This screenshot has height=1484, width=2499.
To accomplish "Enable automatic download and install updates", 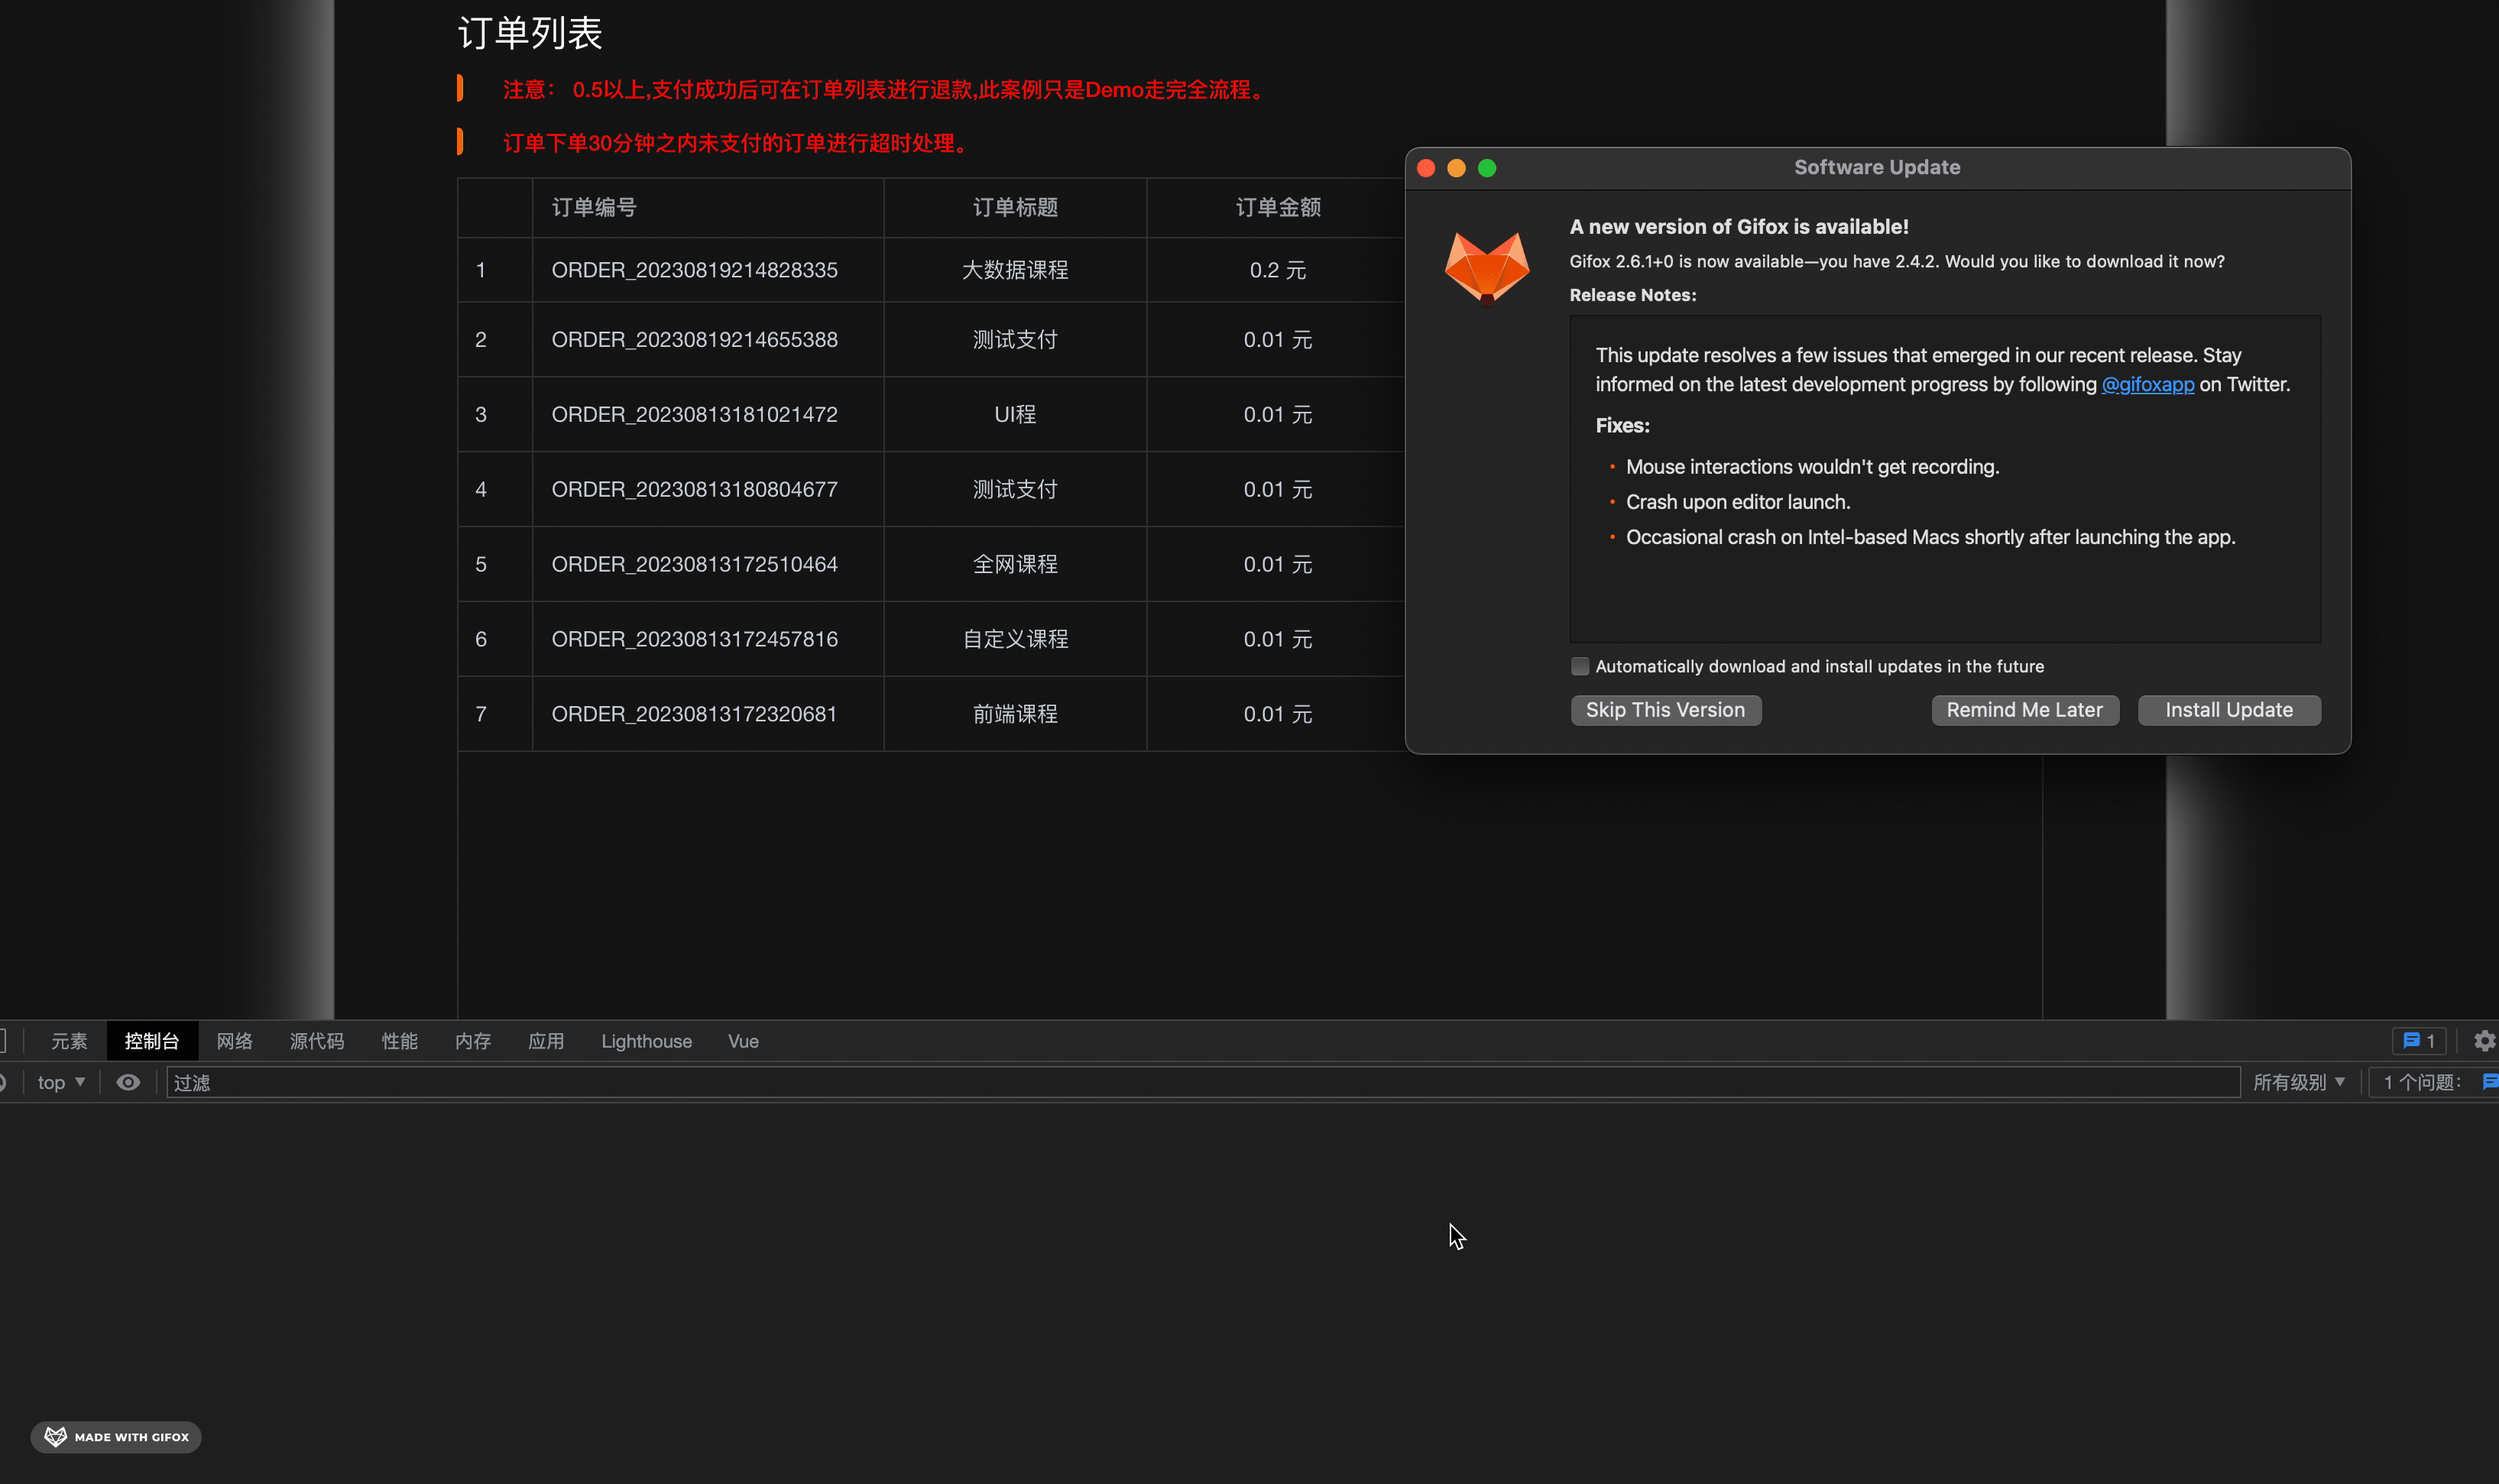I will click(1580, 666).
